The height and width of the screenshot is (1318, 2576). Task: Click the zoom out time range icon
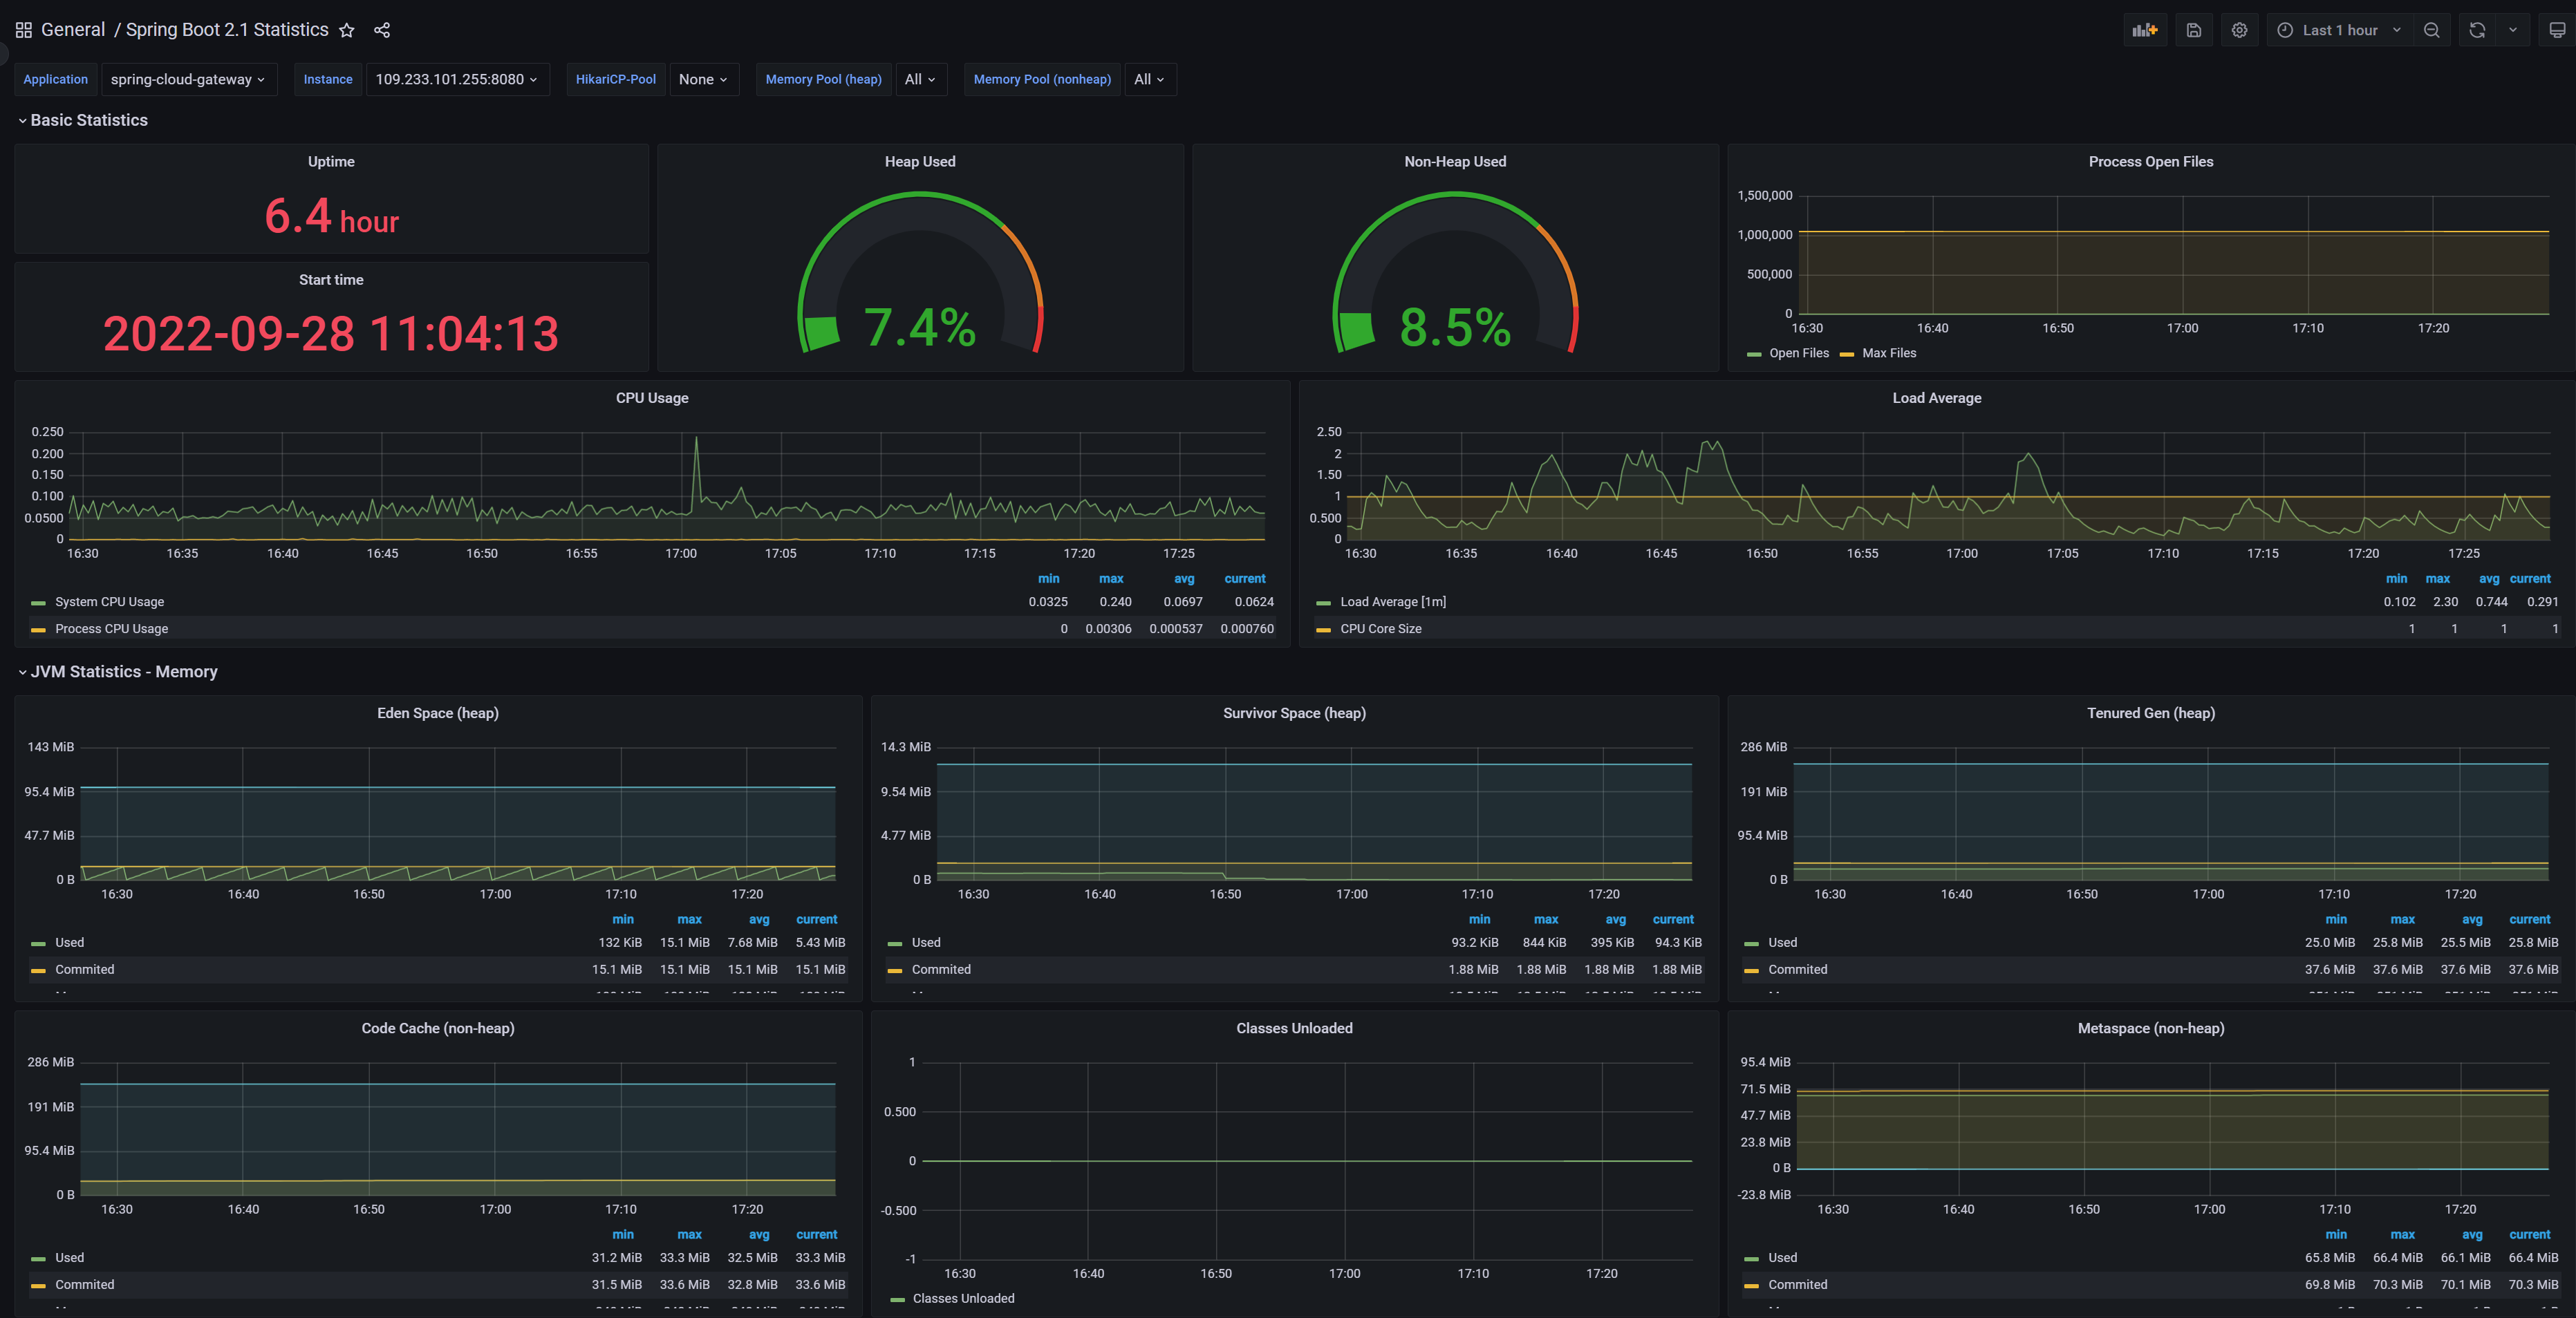click(x=2431, y=30)
